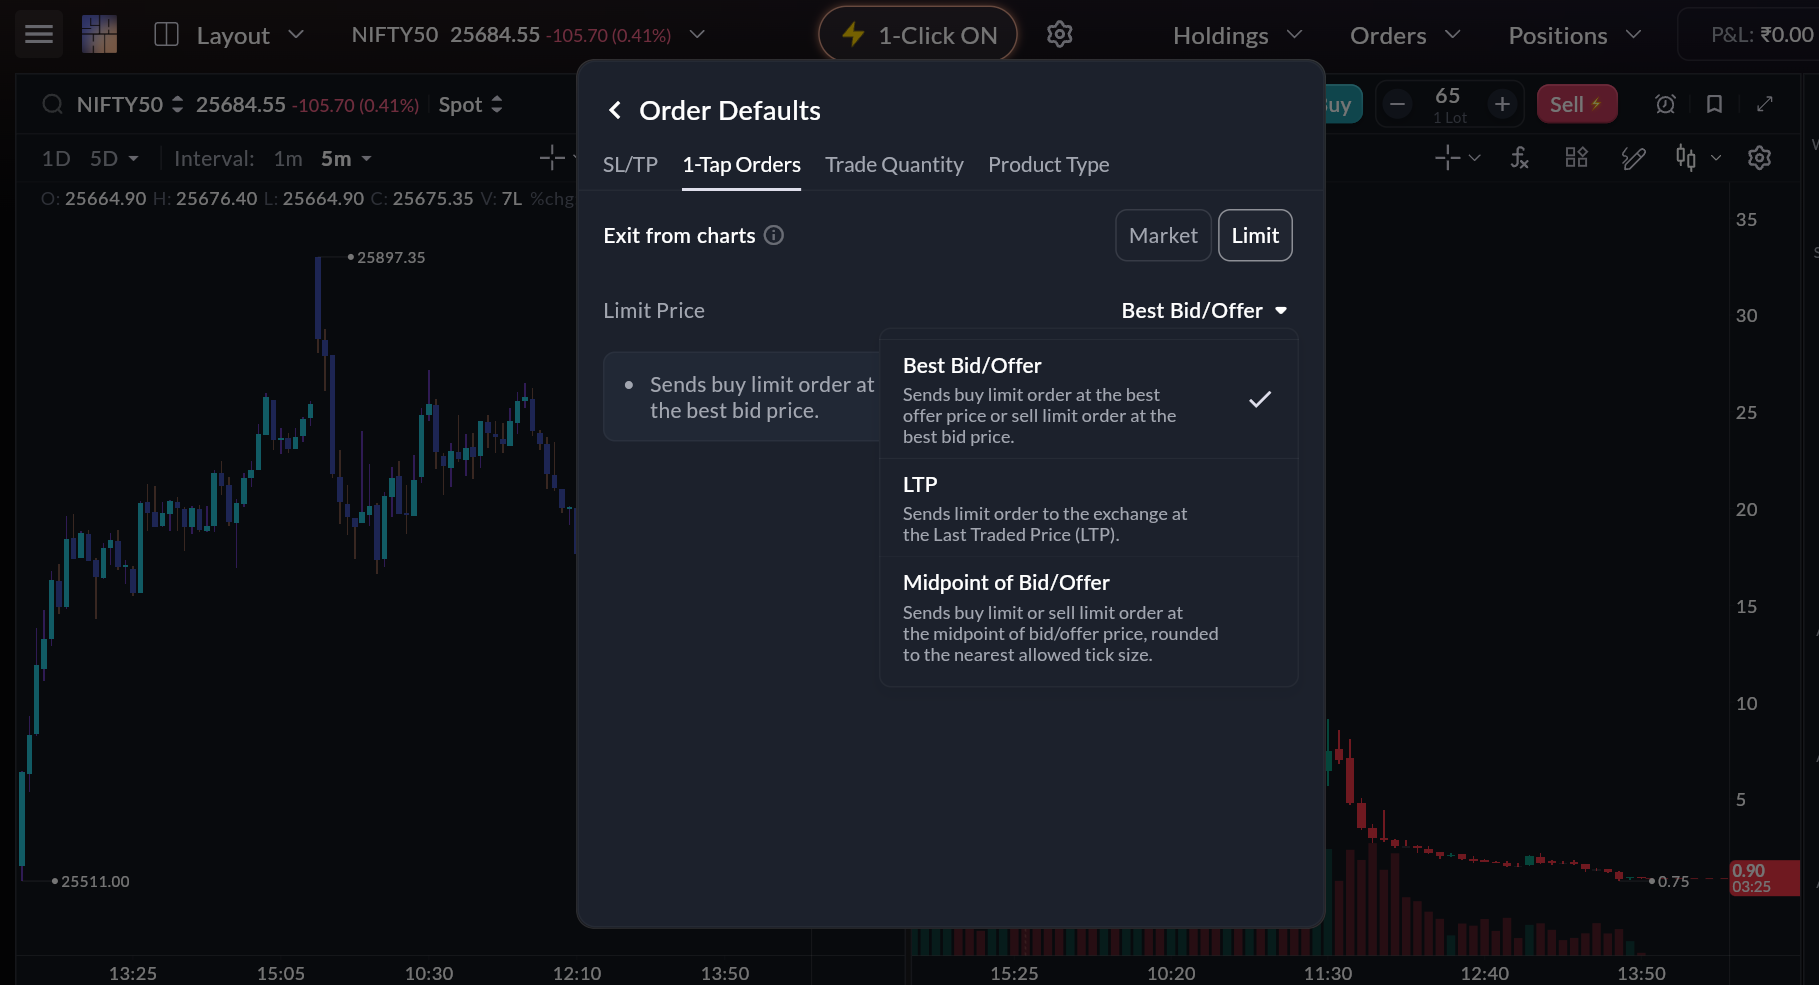Open the SL/TP tab

coord(629,164)
